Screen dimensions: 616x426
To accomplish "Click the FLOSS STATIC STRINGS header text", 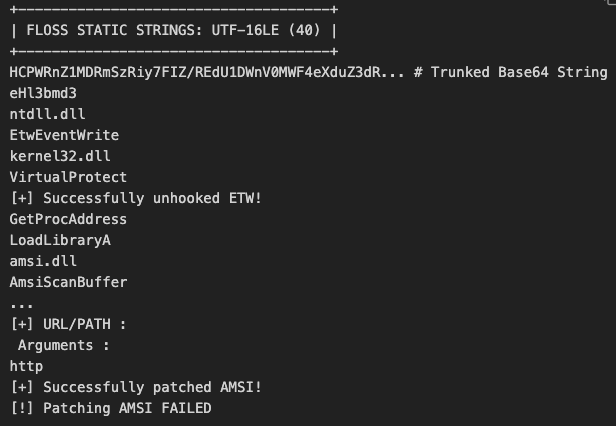I will tap(173, 29).
